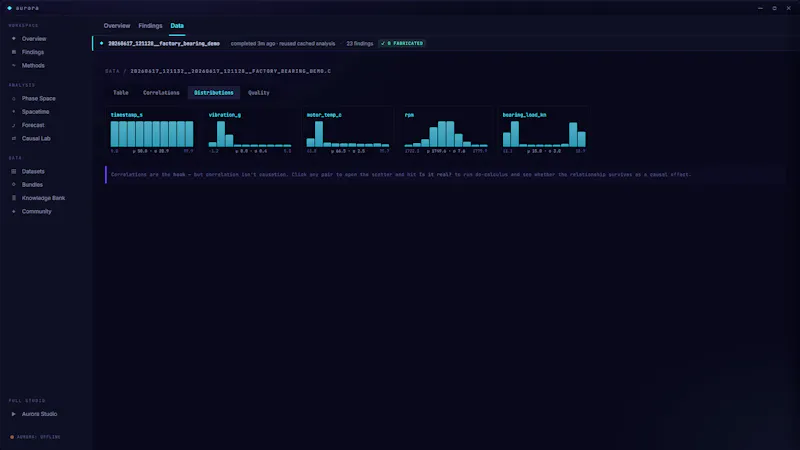The image size is (800, 450).
Task: Click the aurora logo icon in title bar
Action: coord(10,8)
